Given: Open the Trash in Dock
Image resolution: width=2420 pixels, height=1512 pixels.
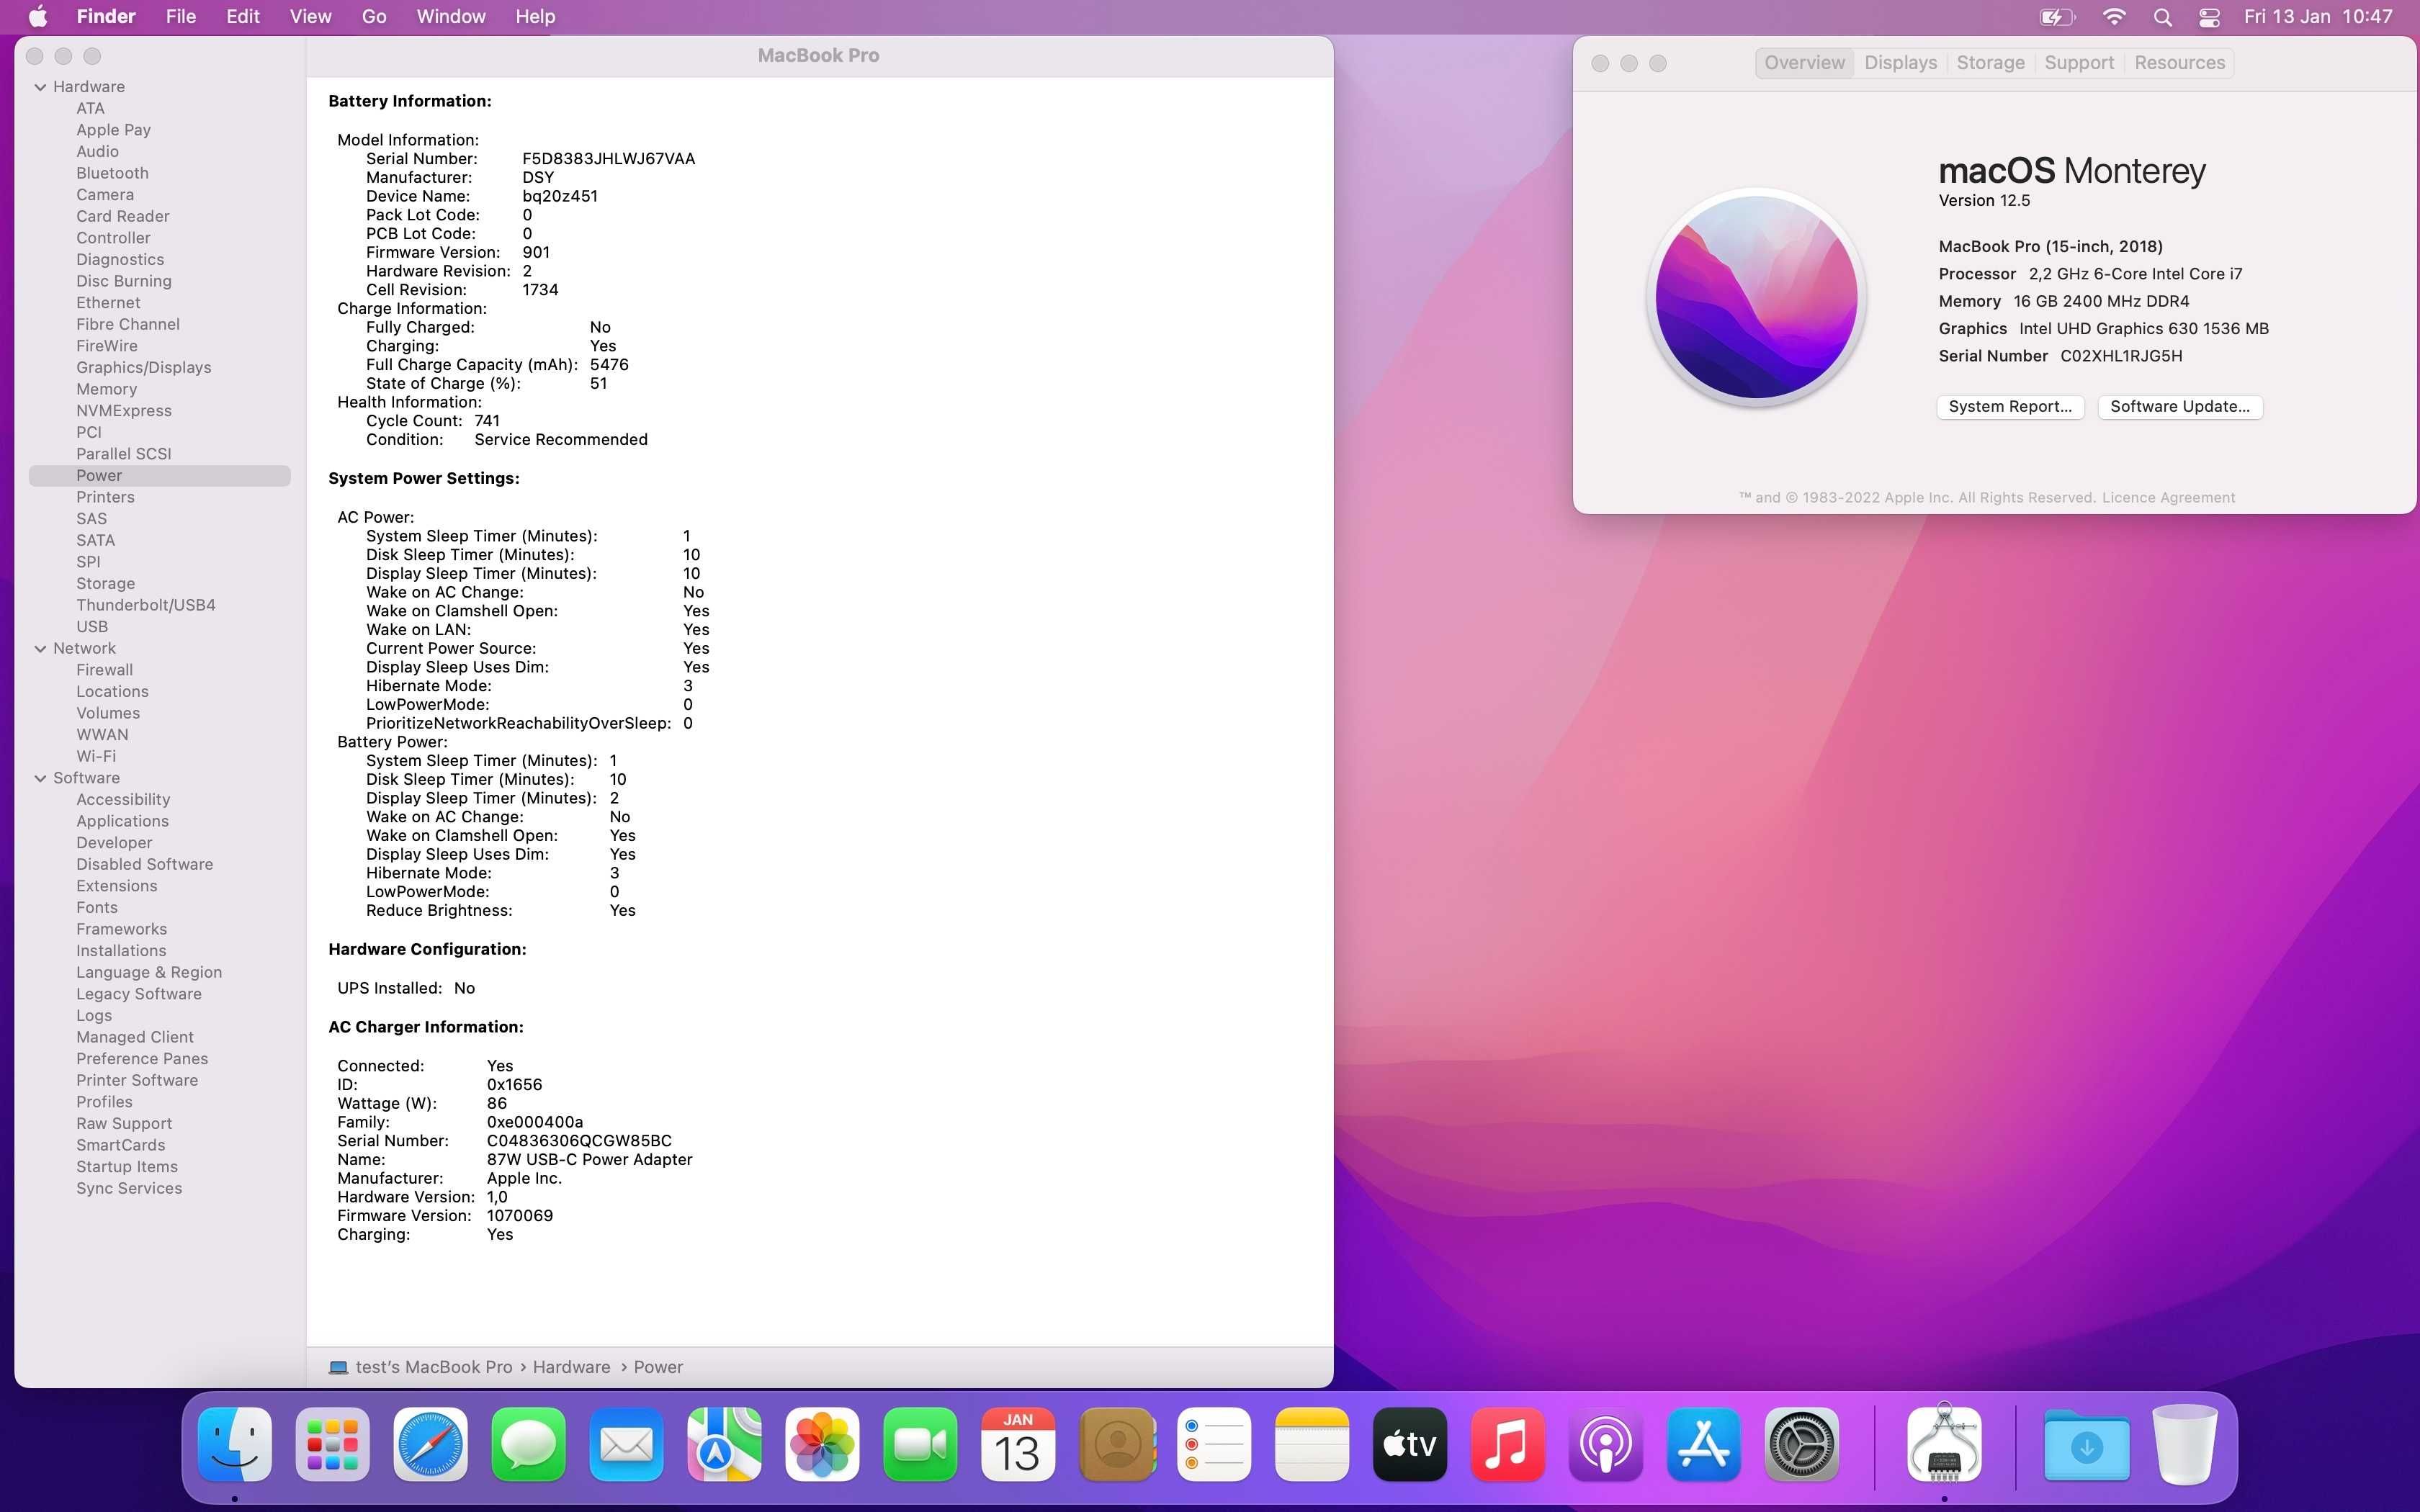Looking at the screenshot, I should point(2185,1445).
